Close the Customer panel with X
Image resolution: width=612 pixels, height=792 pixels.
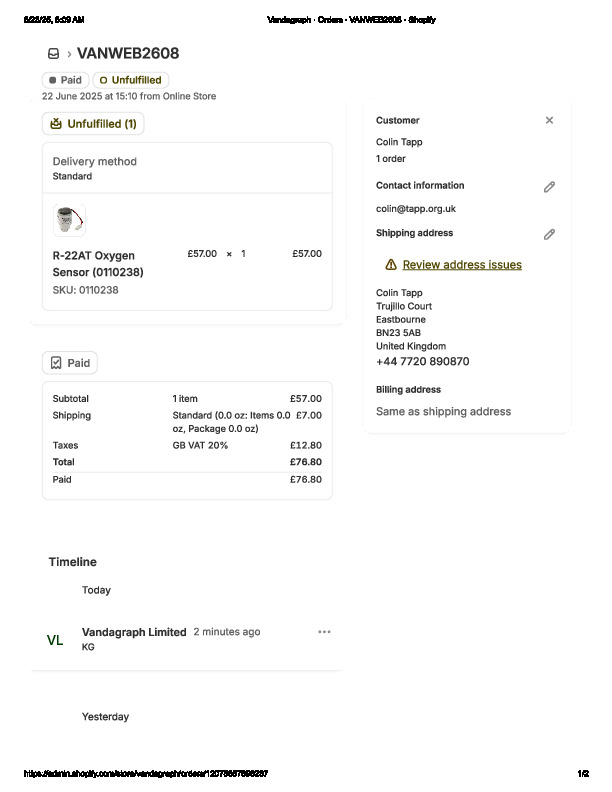pyautogui.click(x=549, y=120)
